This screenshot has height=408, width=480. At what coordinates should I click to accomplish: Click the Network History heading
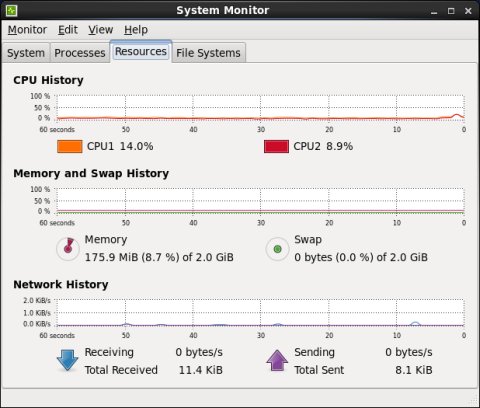pyautogui.click(x=61, y=285)
